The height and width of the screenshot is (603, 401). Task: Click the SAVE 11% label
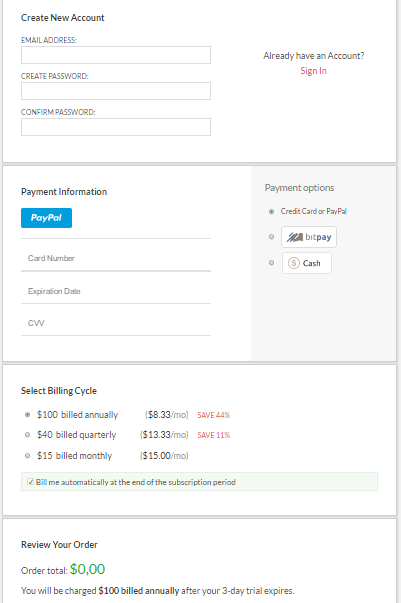point(213,435)
